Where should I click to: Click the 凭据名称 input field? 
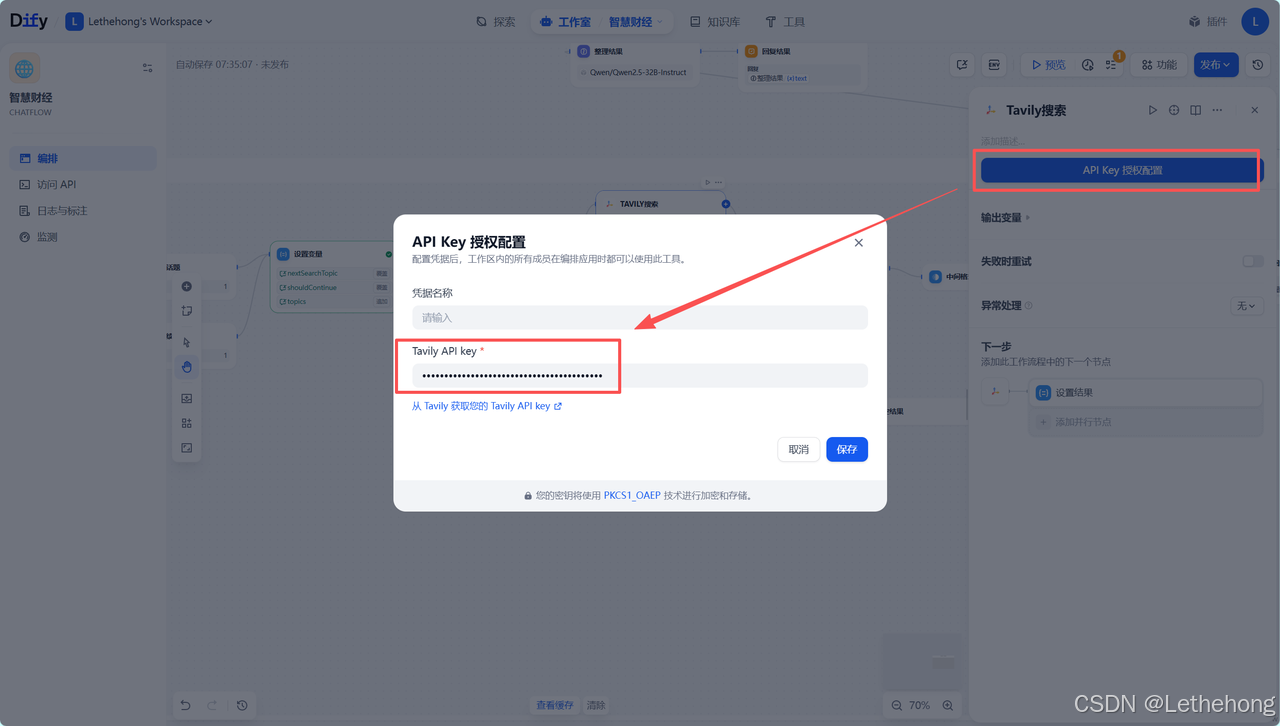click(x=640, y=317)
